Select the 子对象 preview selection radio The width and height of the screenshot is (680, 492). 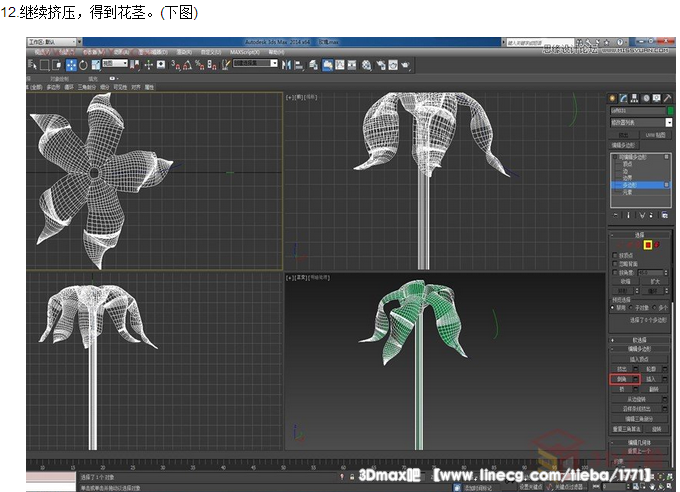(631, 308)
